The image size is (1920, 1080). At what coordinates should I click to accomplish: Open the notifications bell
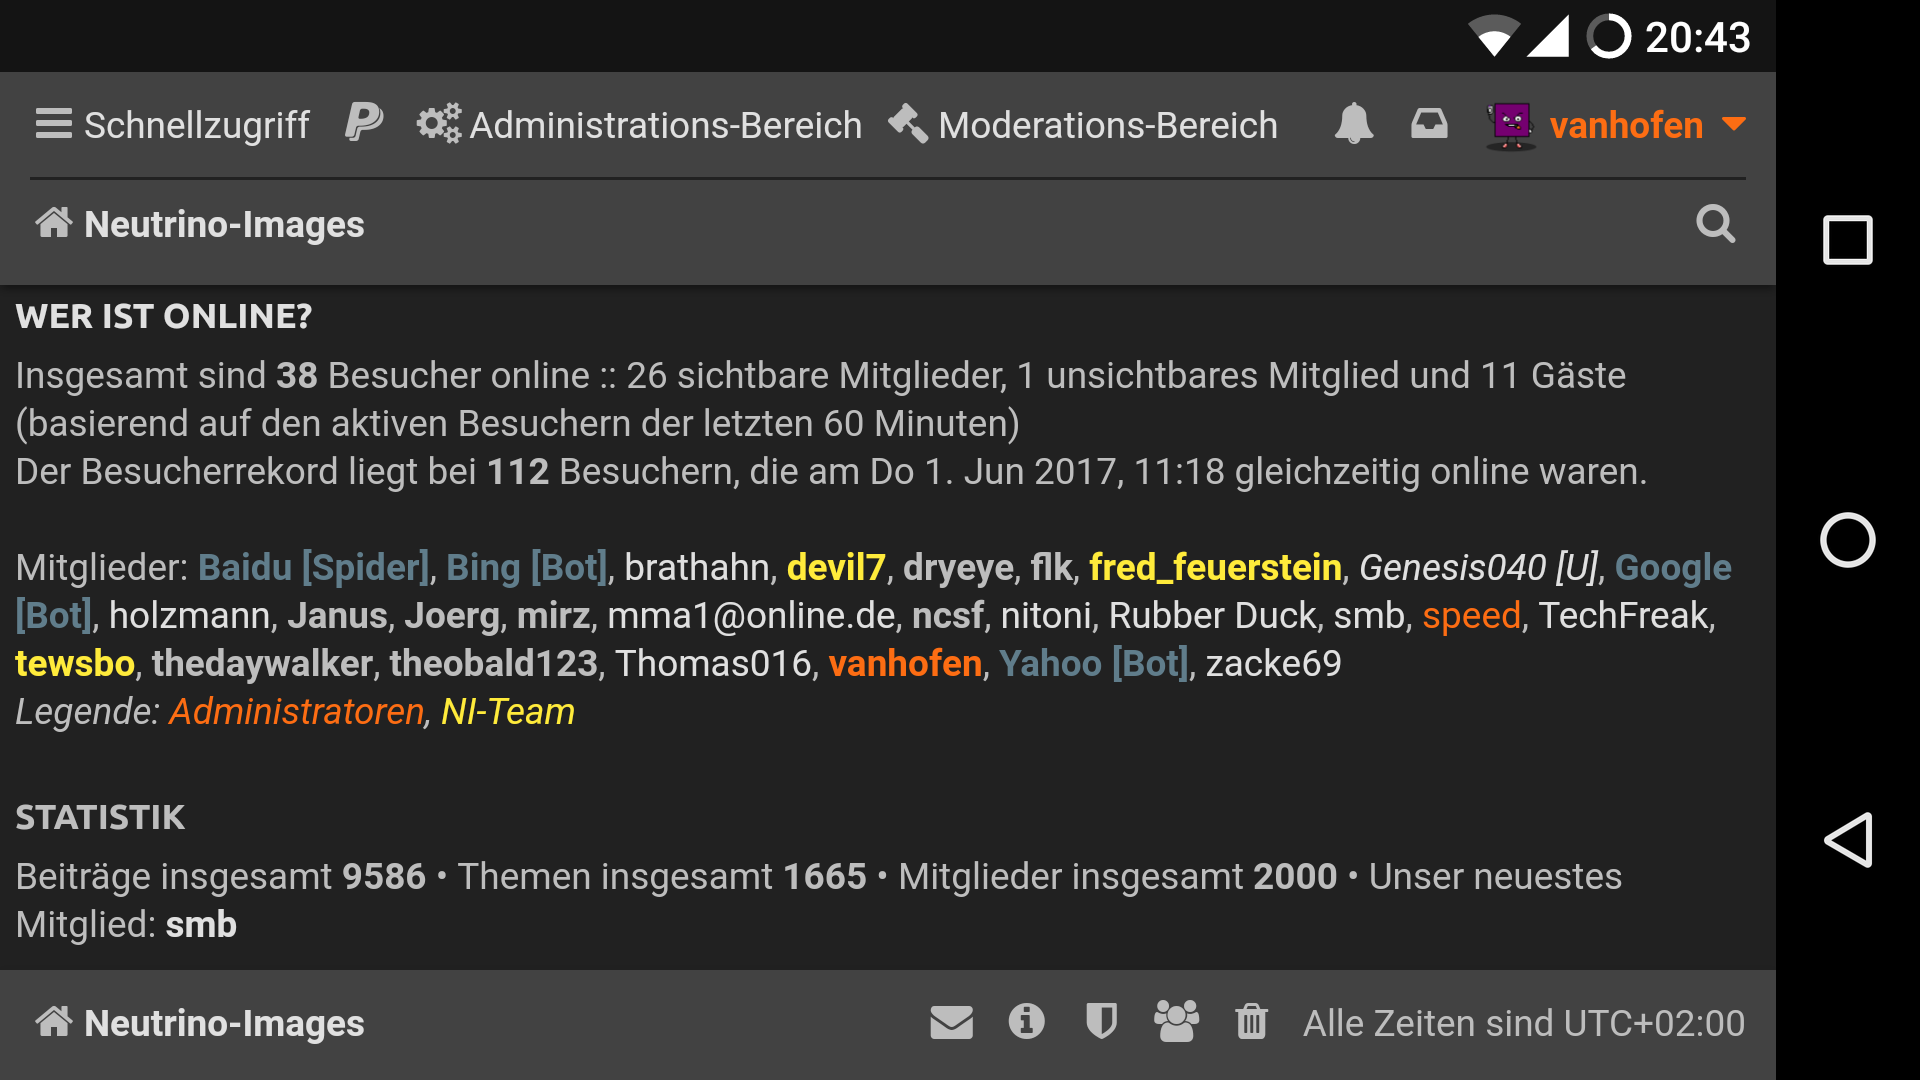(x=1353, y=124)
